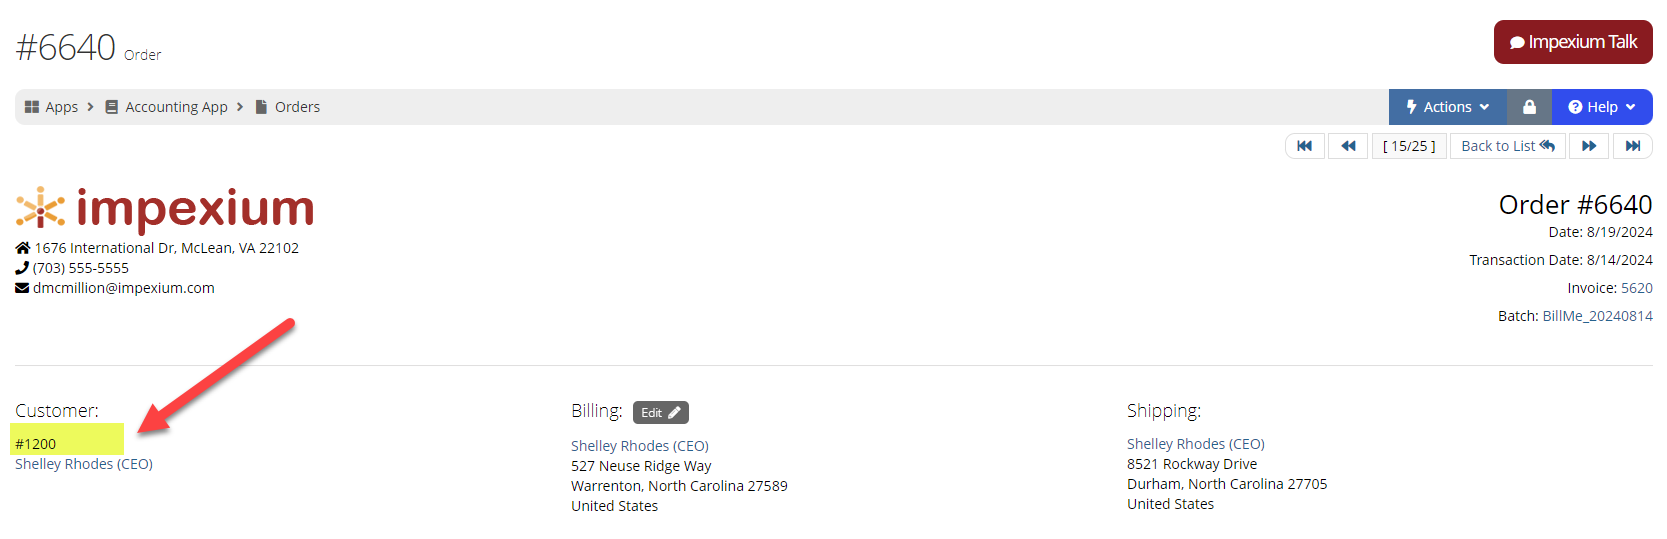Go to the previous order record

click(x=1348, y=146)
